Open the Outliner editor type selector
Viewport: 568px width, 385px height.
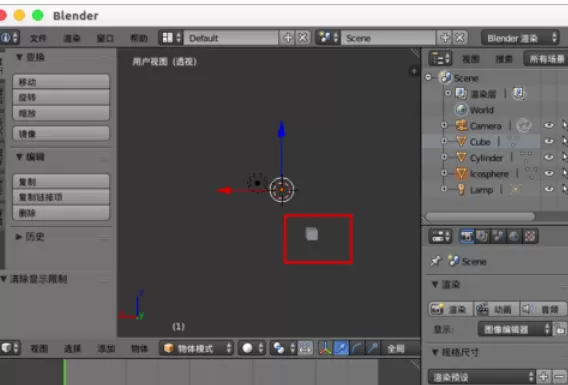(440, 58)
